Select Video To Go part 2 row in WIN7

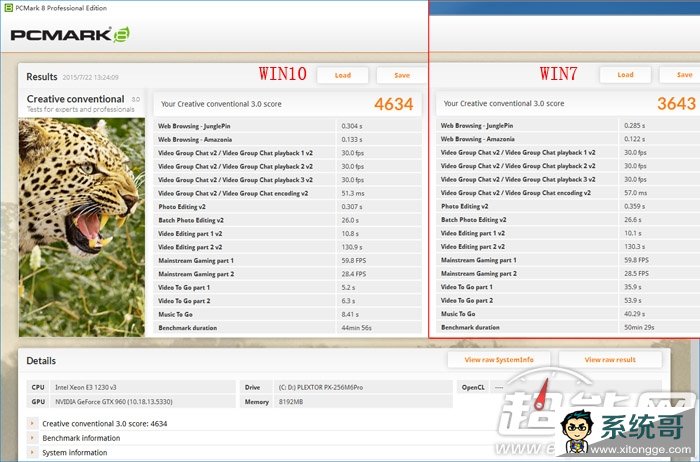coord(568,300)
